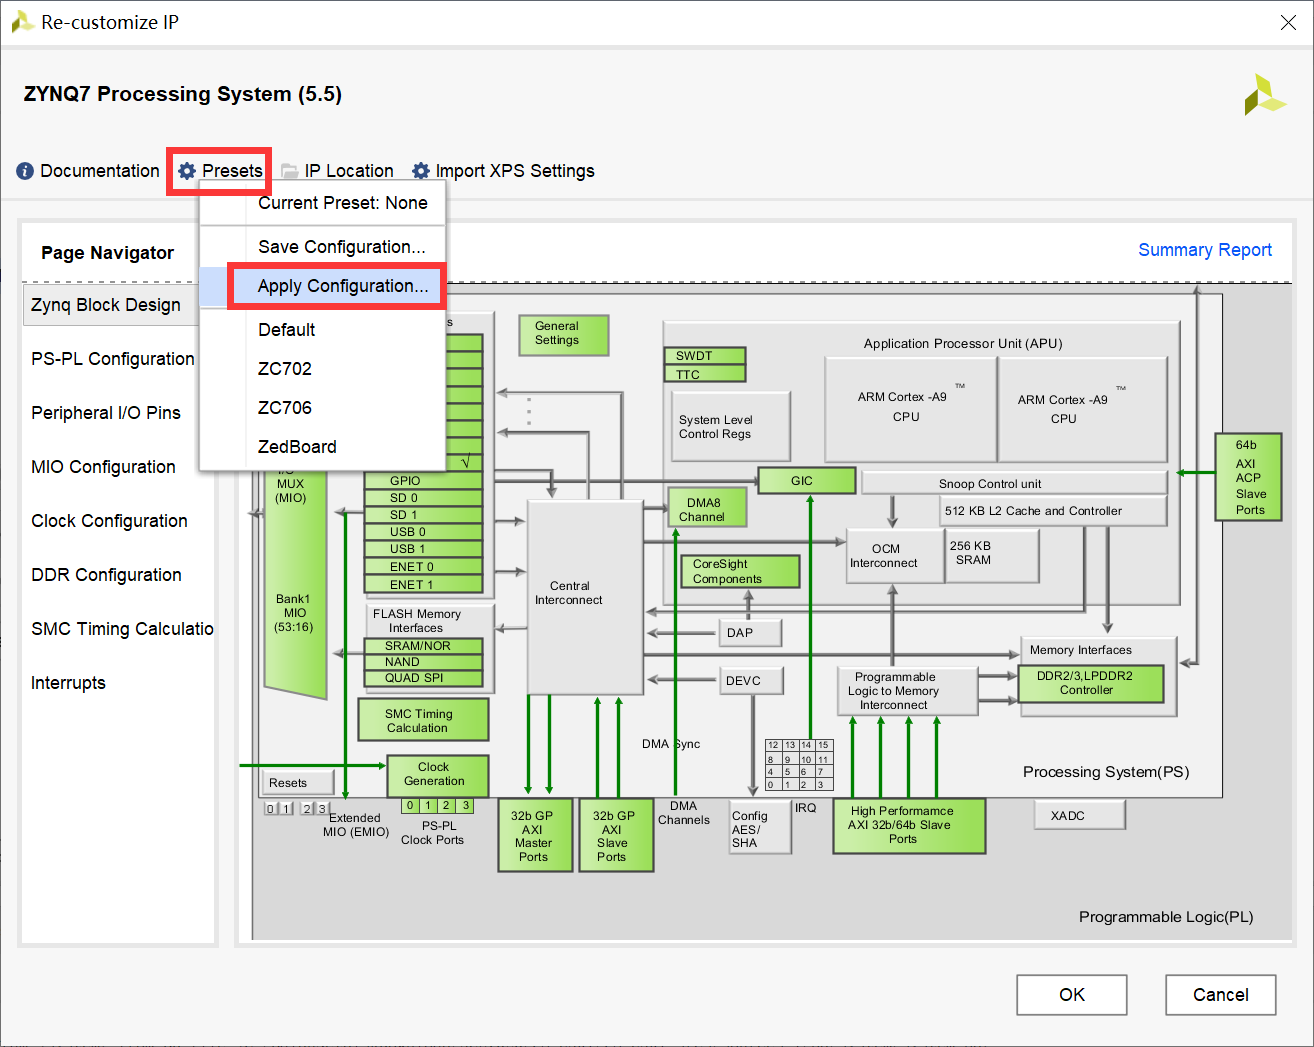Click the 64b AXI ACP Slave Ports block
Screen dimensions: 1314x1047
(1248, 477)
